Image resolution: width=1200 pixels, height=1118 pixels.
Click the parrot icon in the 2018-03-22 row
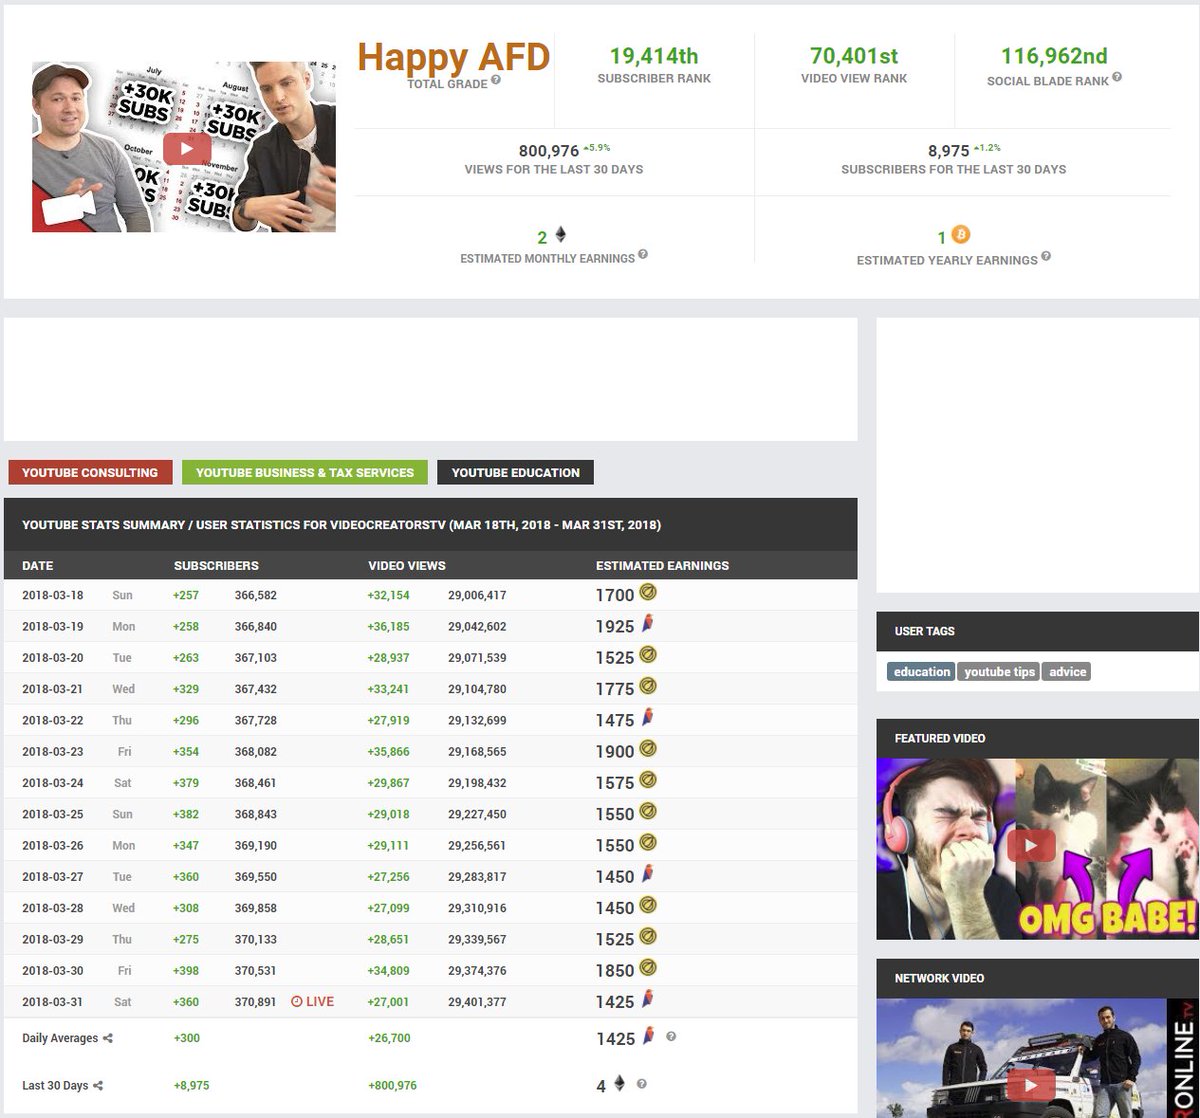648,718
